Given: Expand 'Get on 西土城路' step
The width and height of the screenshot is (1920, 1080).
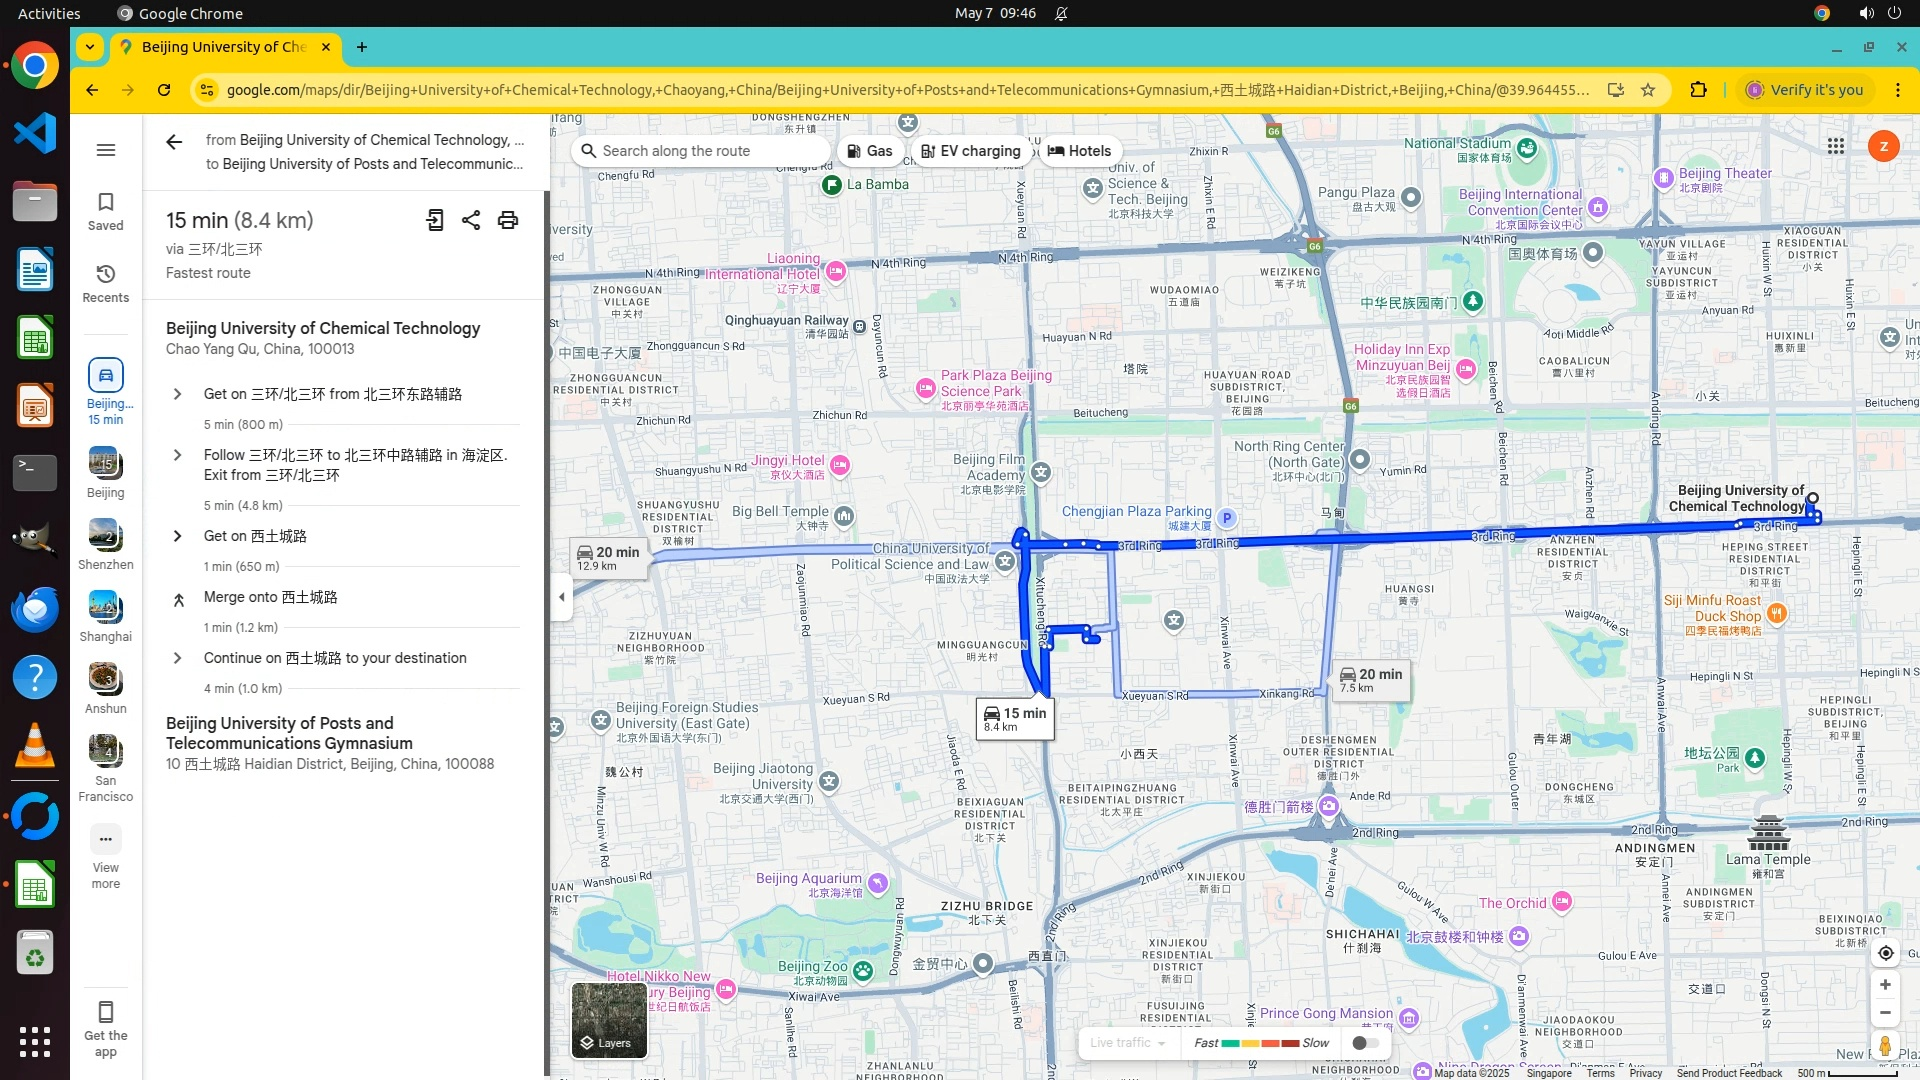Looking at the screenshot, I should pyautogui.click(x=178, y=536).
